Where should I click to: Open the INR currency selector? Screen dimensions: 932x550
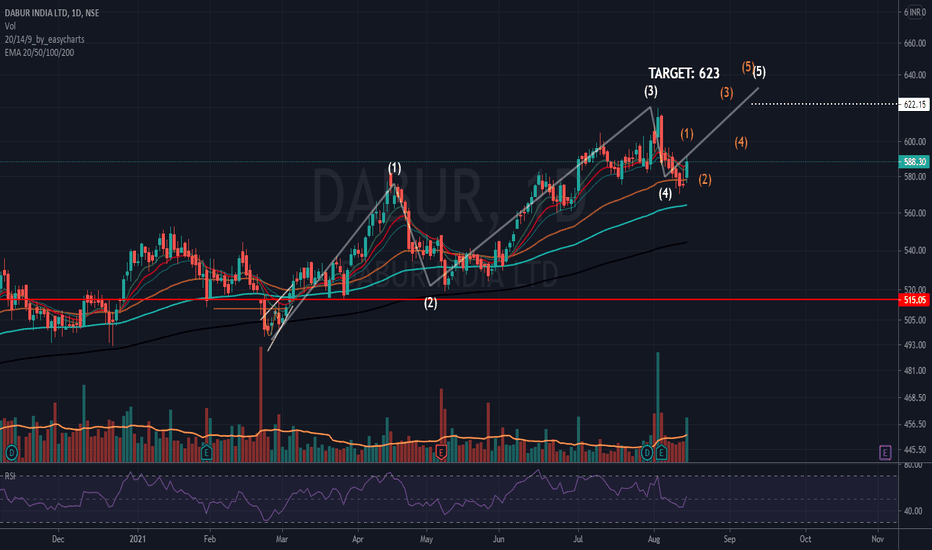coord(915,12)
